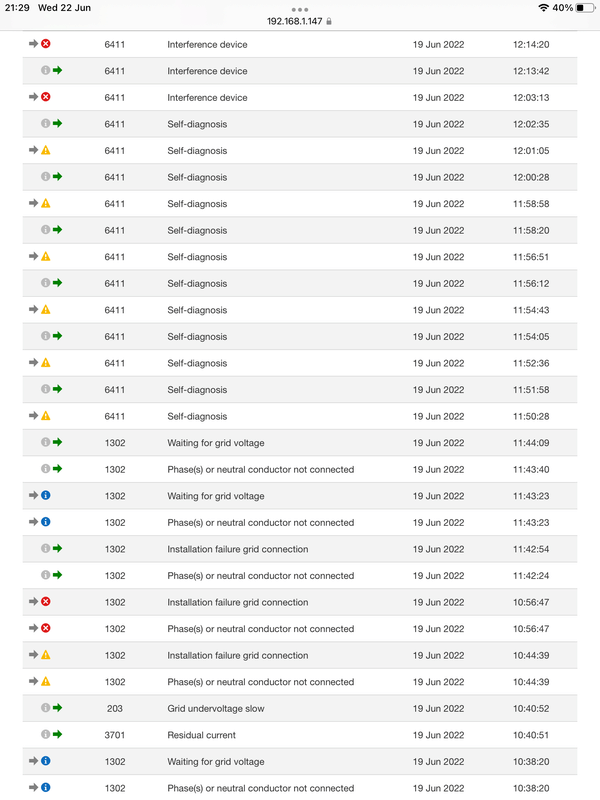Click red error icon beside Installation failure at 10:56:47
Screen dimensions: 600x800
[x=45, y=601]
